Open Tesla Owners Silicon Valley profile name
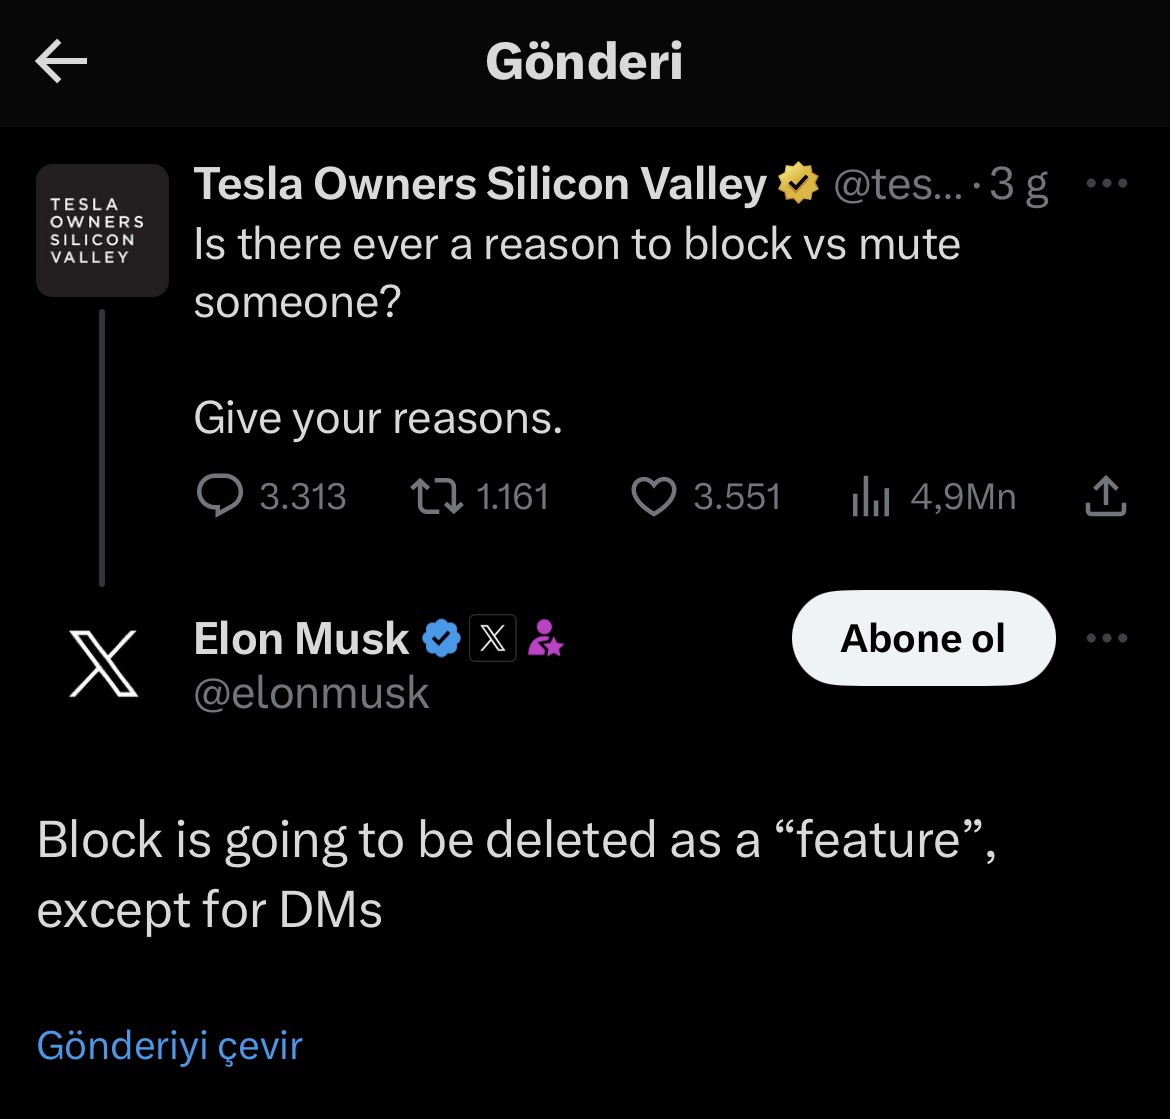The width and height of the screenshot is (1170, 1119). (x=480, y=185)
